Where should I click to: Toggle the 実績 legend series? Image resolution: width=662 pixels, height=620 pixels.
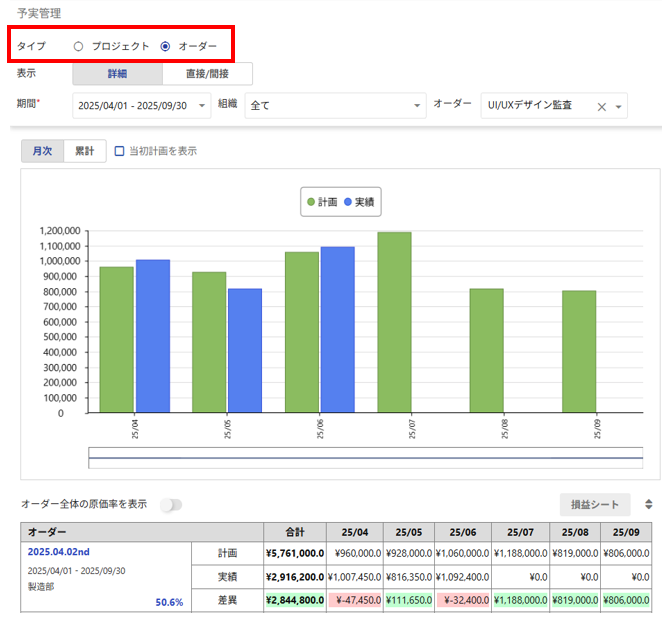(359, 202)
